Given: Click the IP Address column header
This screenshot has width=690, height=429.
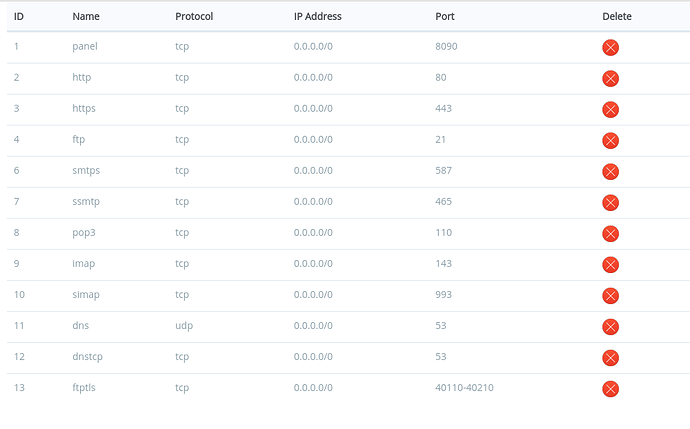Looking at the screenshot, I should tap(318, 16).
